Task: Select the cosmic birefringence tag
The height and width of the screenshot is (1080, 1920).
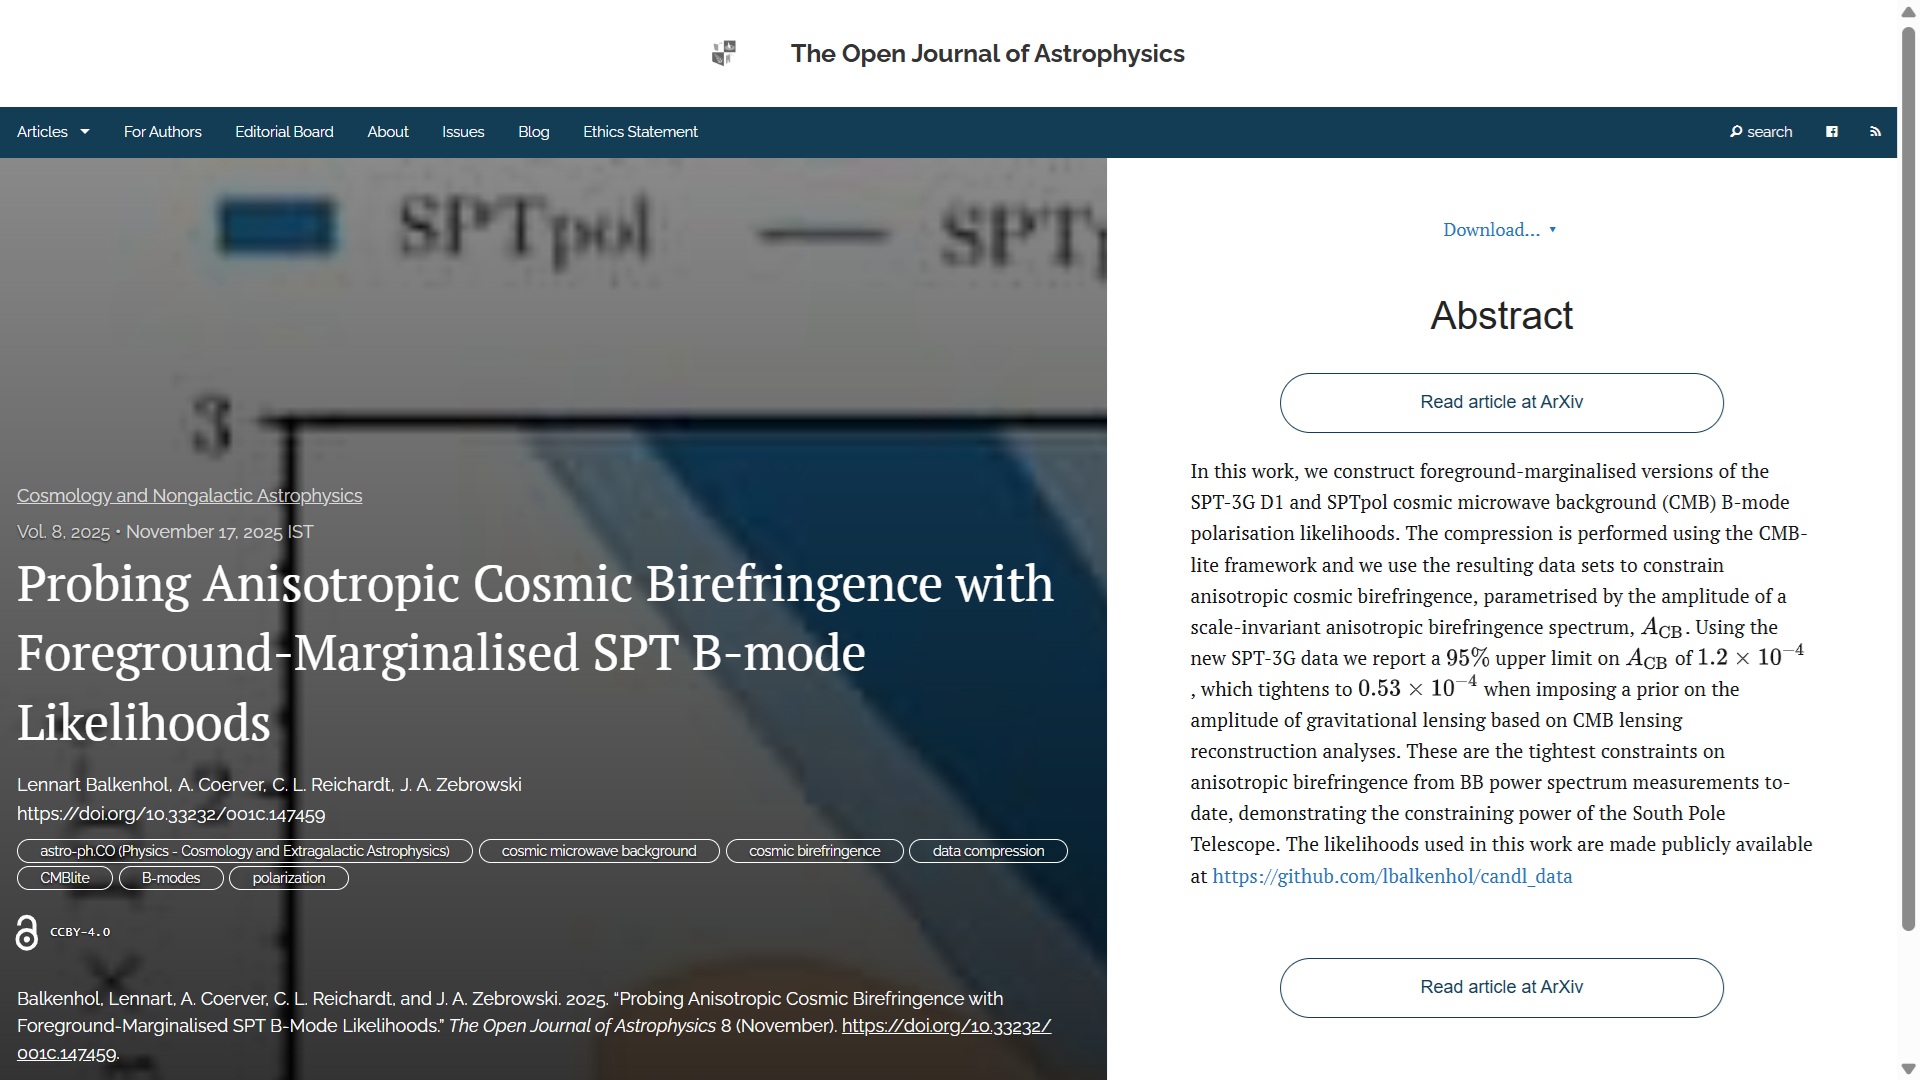Action: [814, 851]
